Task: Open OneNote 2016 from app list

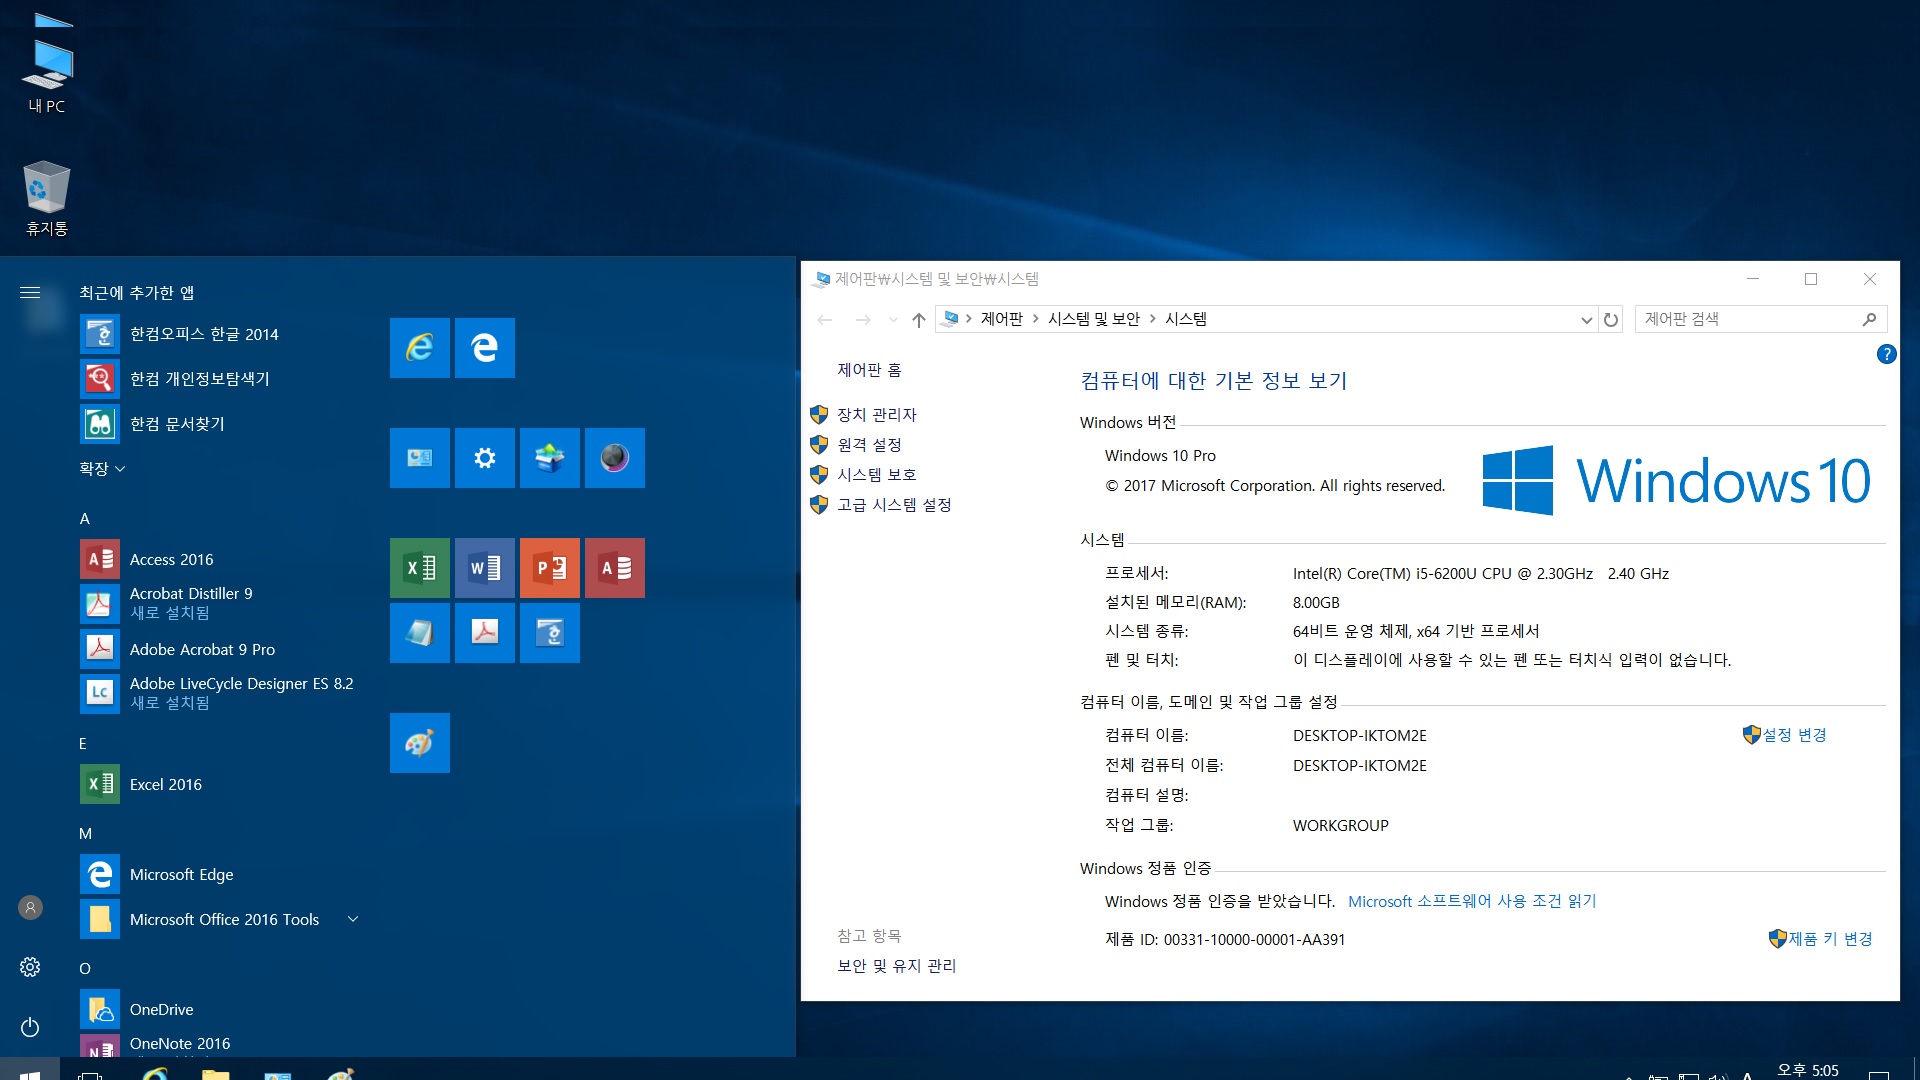Action: coord(220,1045)
